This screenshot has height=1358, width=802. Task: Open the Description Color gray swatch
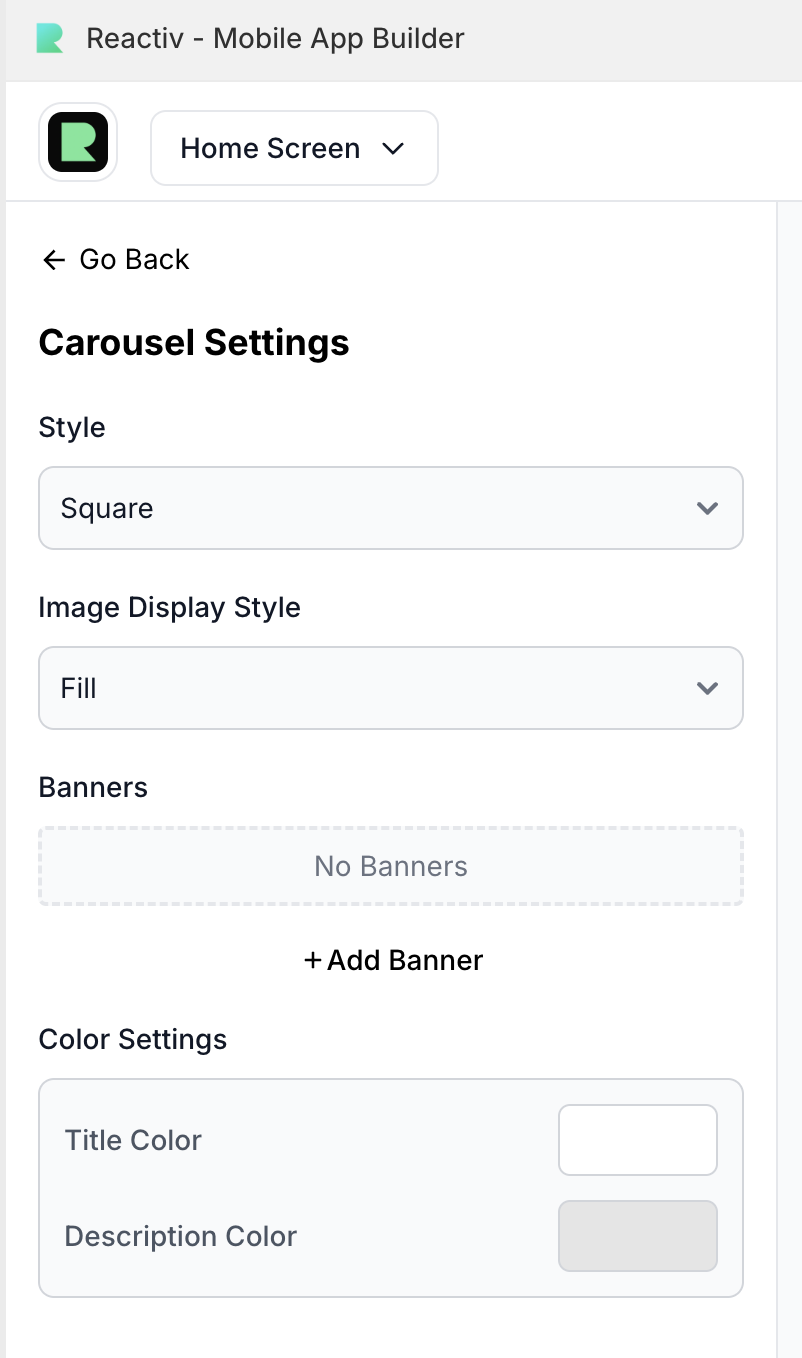(x=637, y=1236)
